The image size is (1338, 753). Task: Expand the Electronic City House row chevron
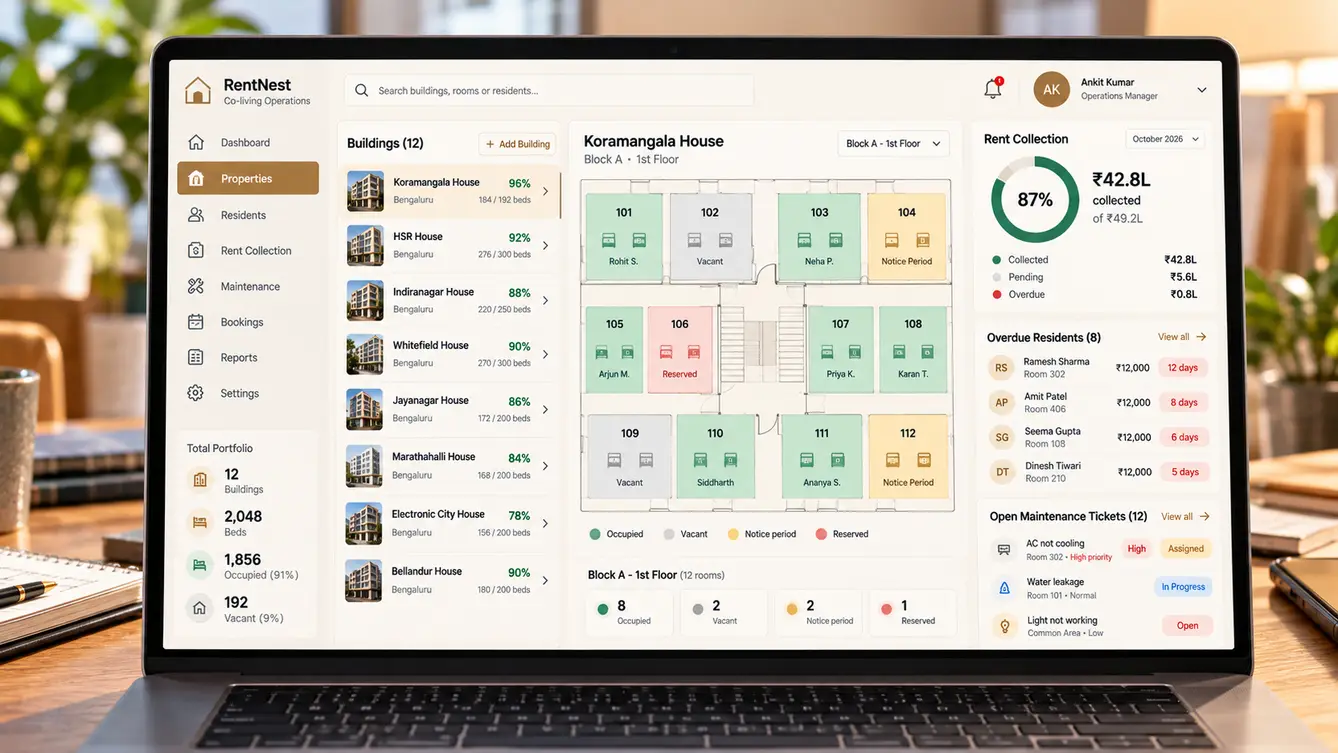(545, 523)
